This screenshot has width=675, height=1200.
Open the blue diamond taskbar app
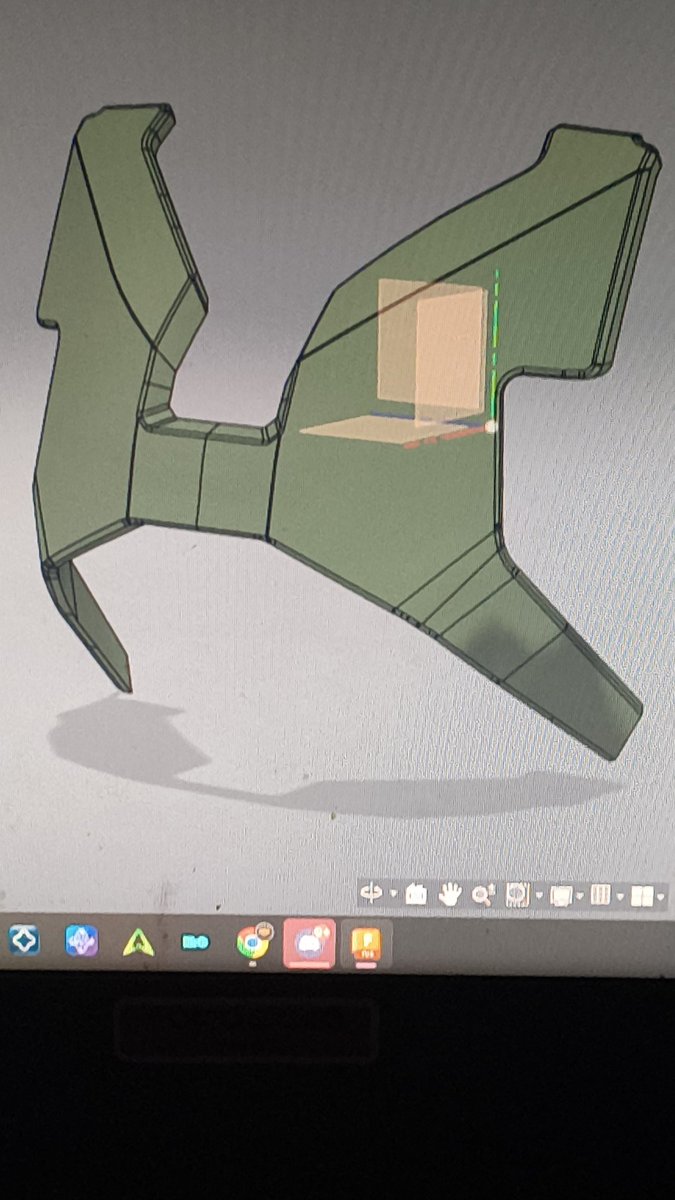coord(24,940)
